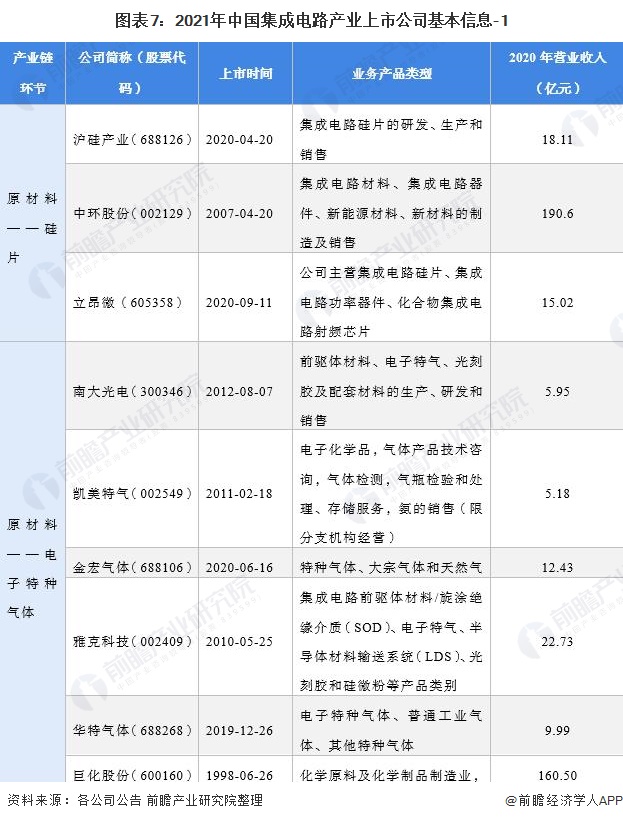
Task: Select the "产业链环节" column header
Action: pyautogui.click(x=32, y=73)
